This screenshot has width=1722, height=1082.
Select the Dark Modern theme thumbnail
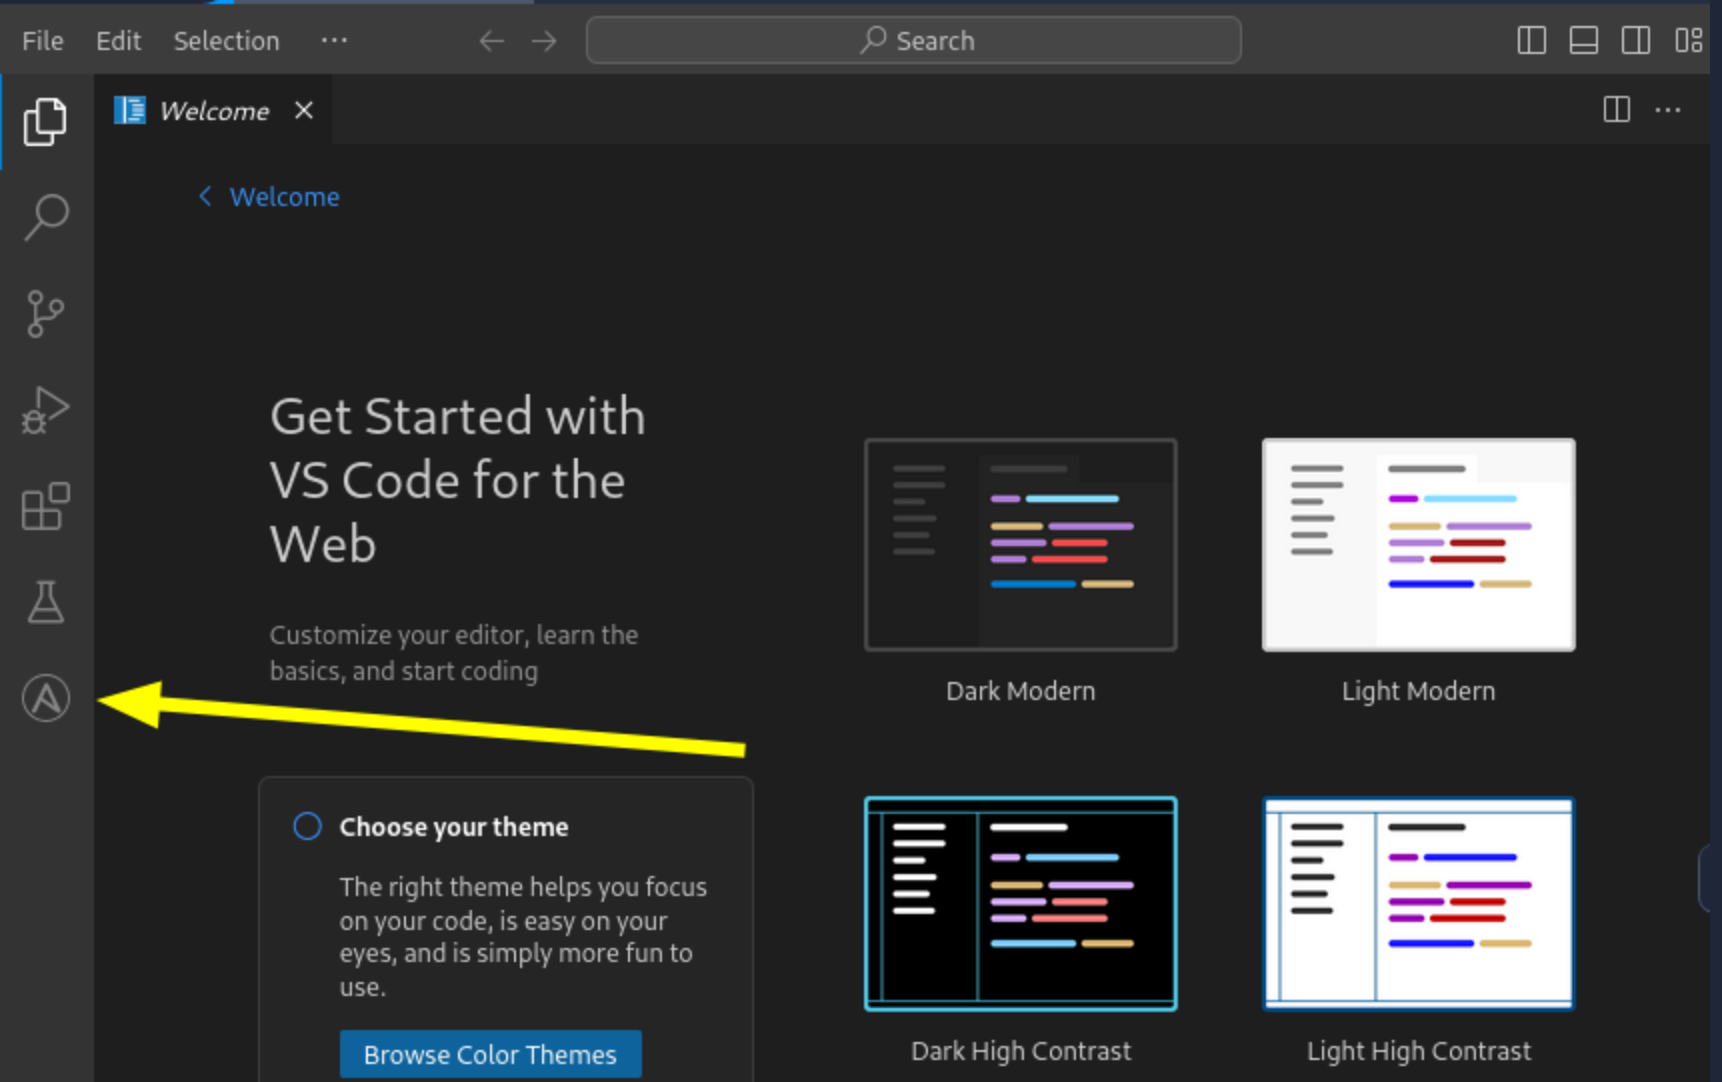1020,545
